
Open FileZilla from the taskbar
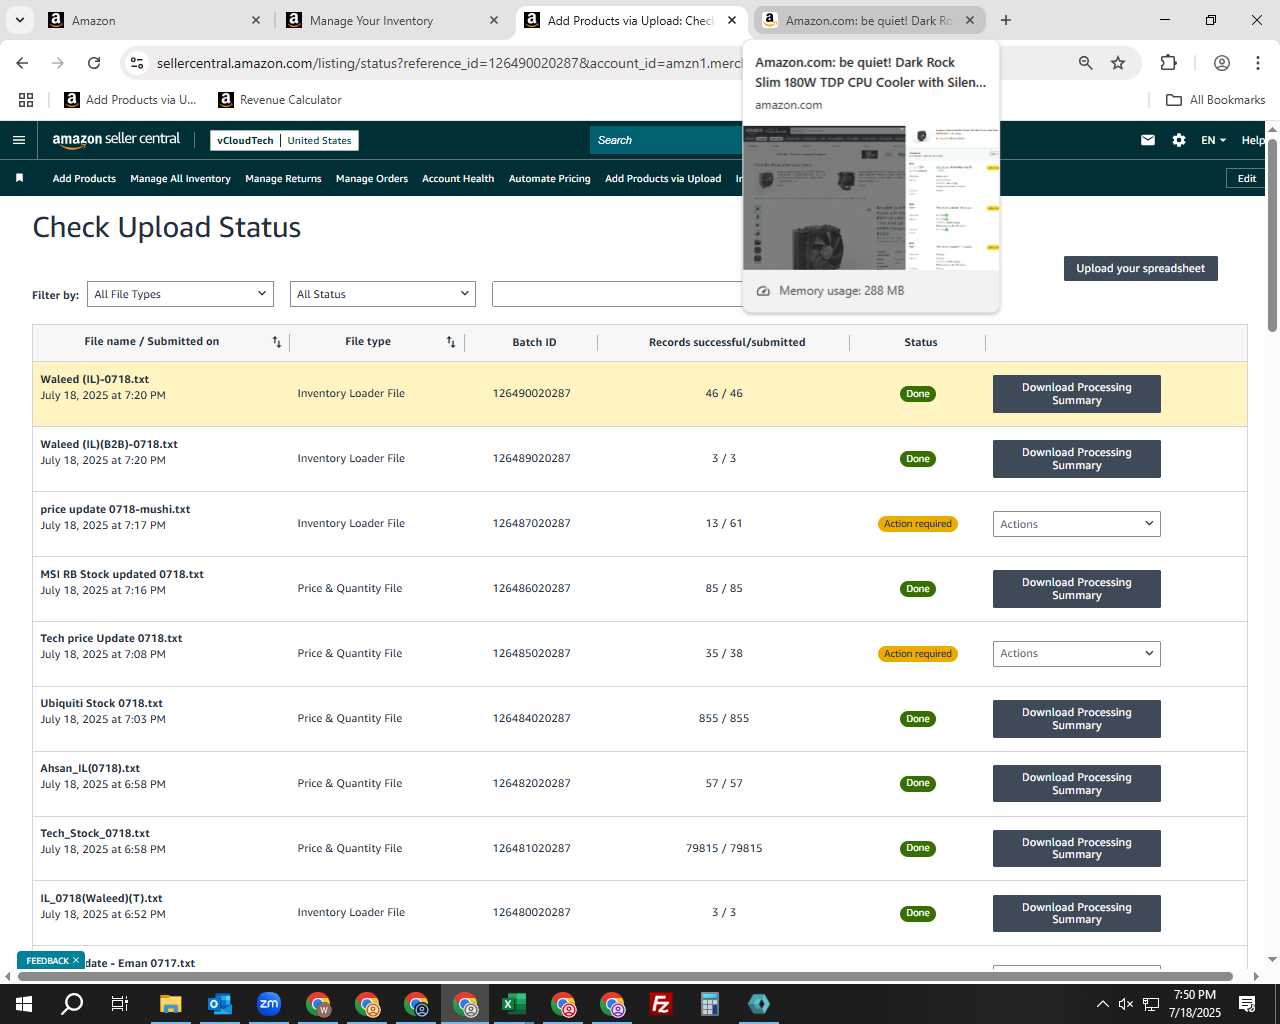click(x=661, y=1004)
